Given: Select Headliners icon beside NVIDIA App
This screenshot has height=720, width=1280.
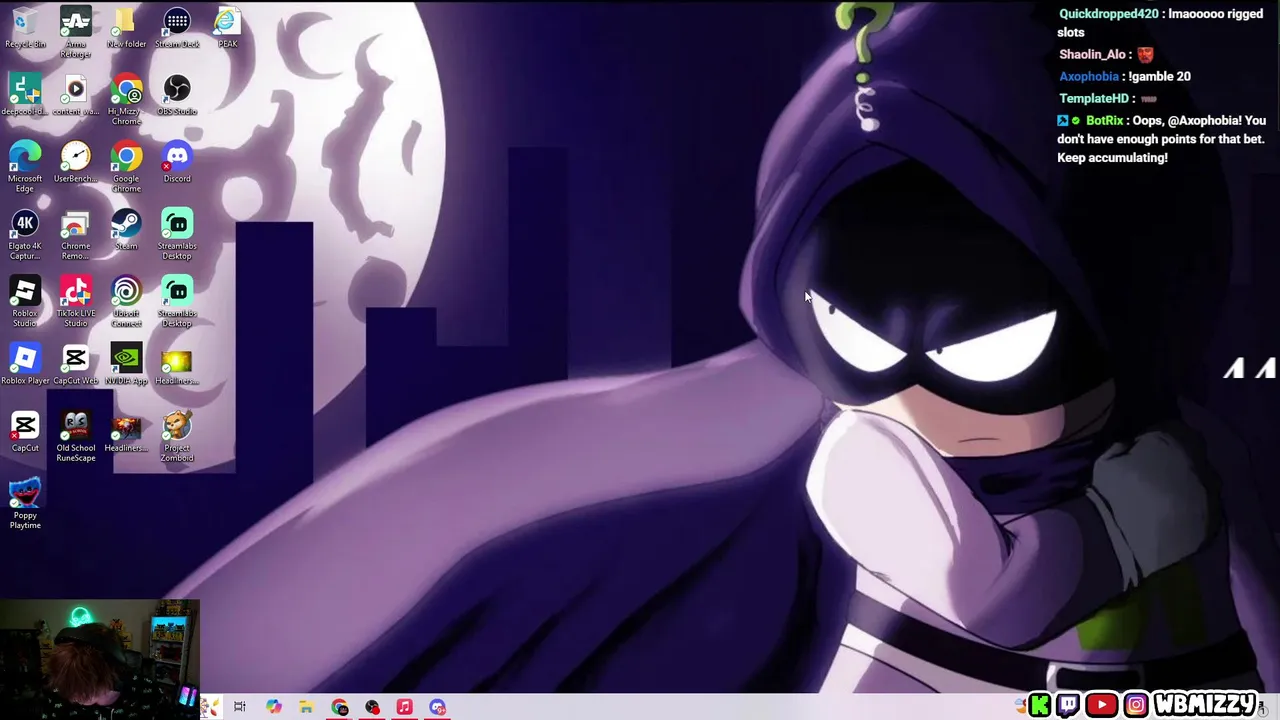Looking at the screenshot, I should tap(177, 364).
